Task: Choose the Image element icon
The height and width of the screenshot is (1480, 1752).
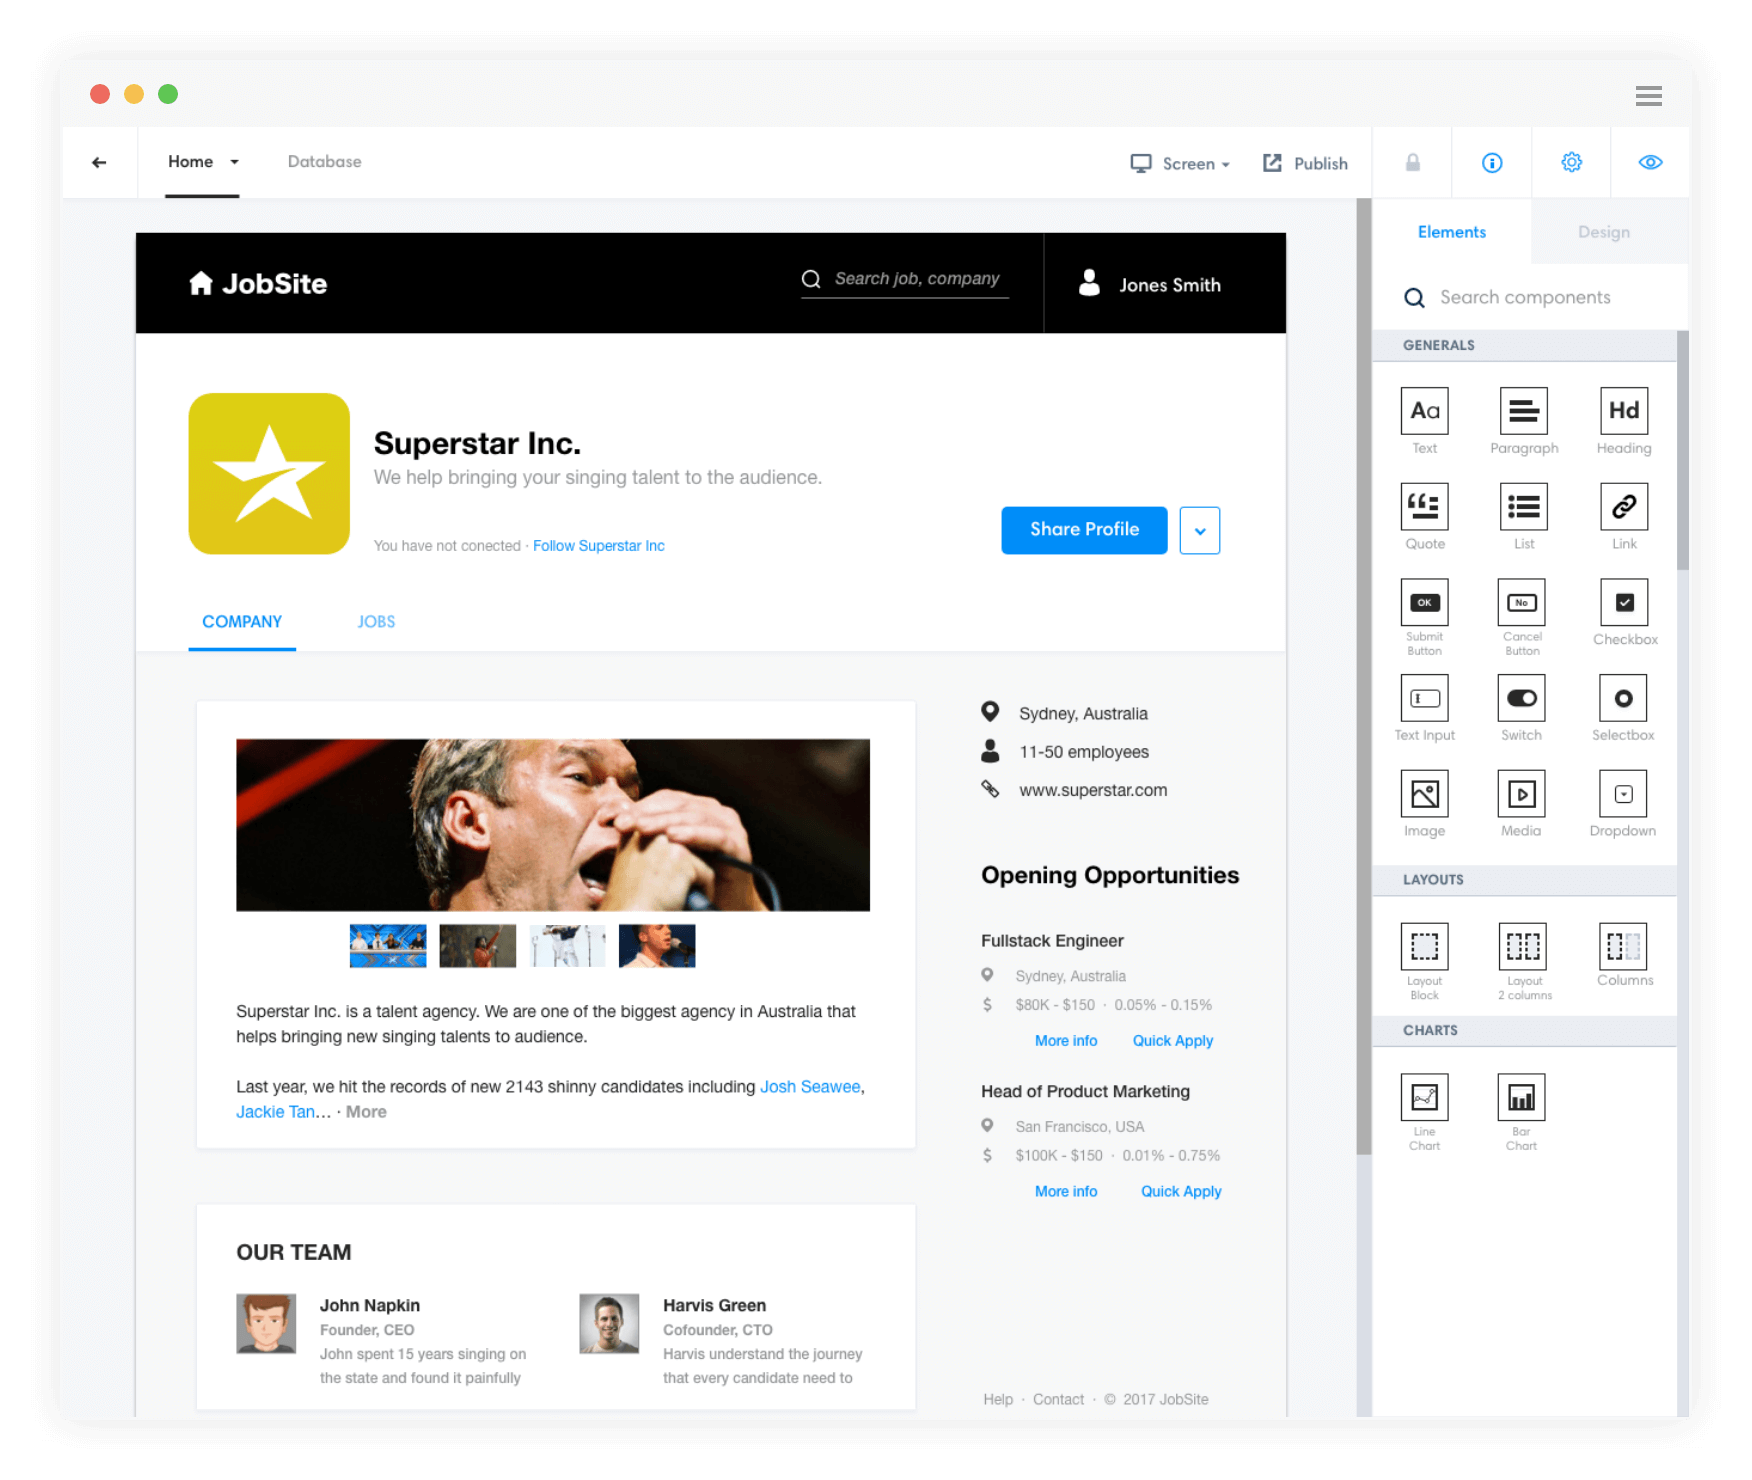Action: [x=1424, y=795]
